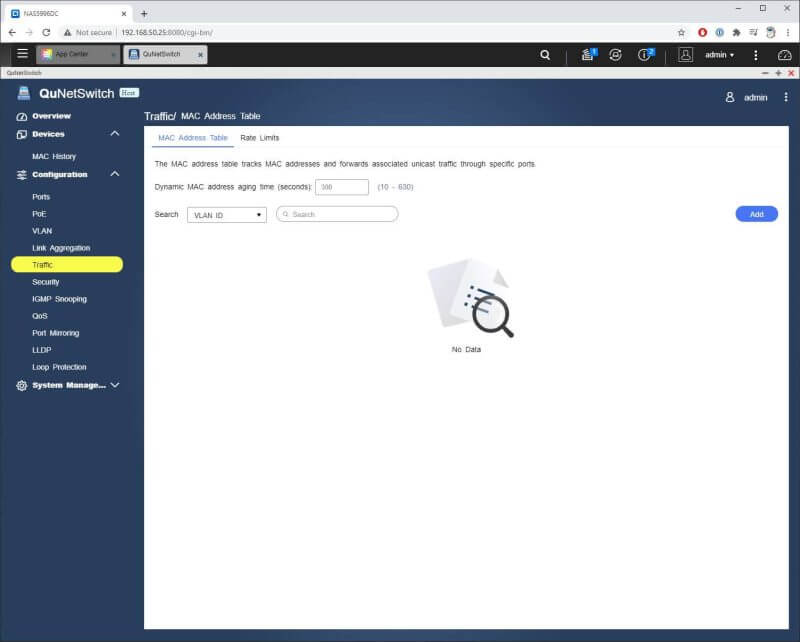This screenshot has width=800, height=642.
Task: Open the QoS page
Action: (39, 316)
